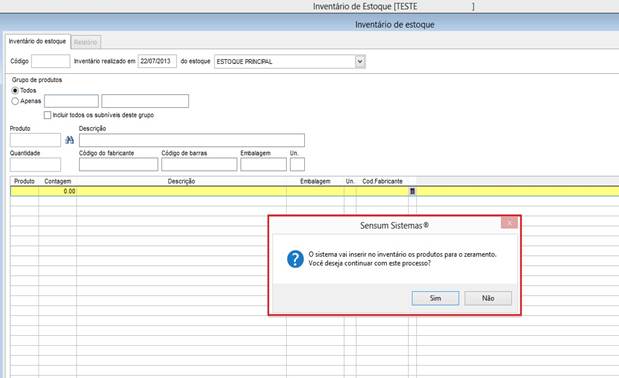Confirm with the Sim button
Image resolution: width=619 pixels, height=378 pixels.
[x=435, y=298]
